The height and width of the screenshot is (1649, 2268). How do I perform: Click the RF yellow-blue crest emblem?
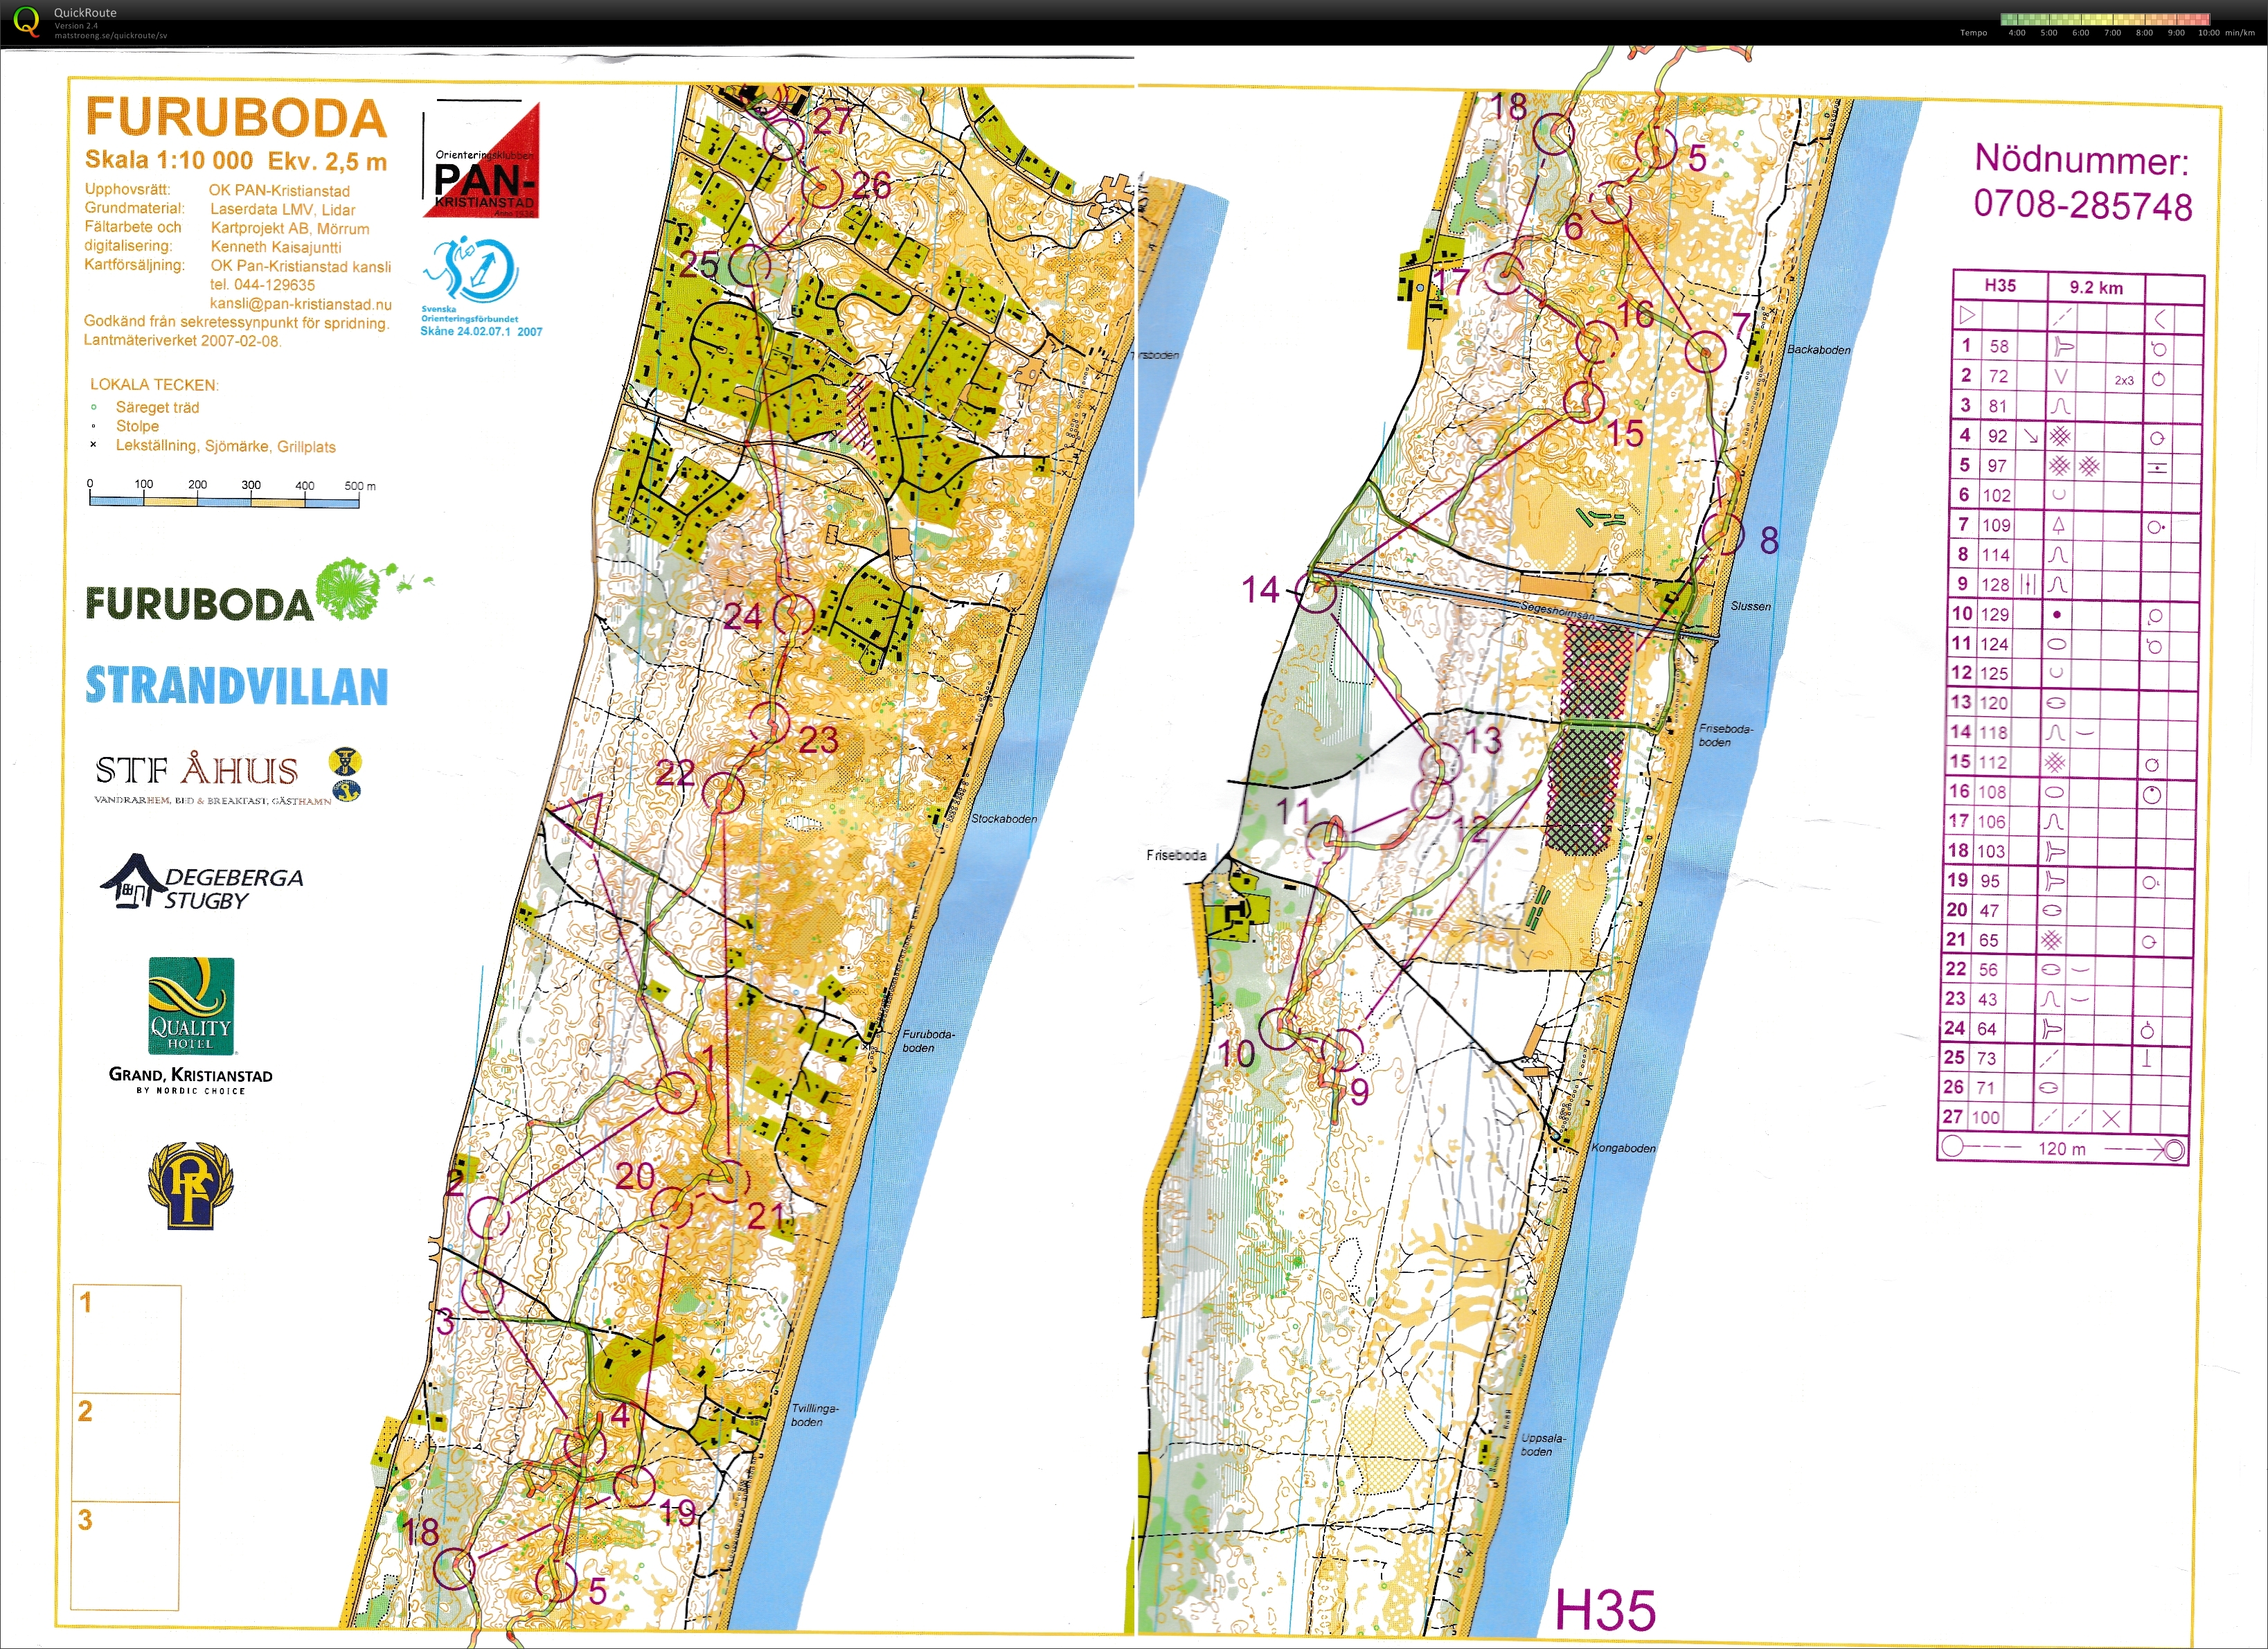pos(190,1187)
